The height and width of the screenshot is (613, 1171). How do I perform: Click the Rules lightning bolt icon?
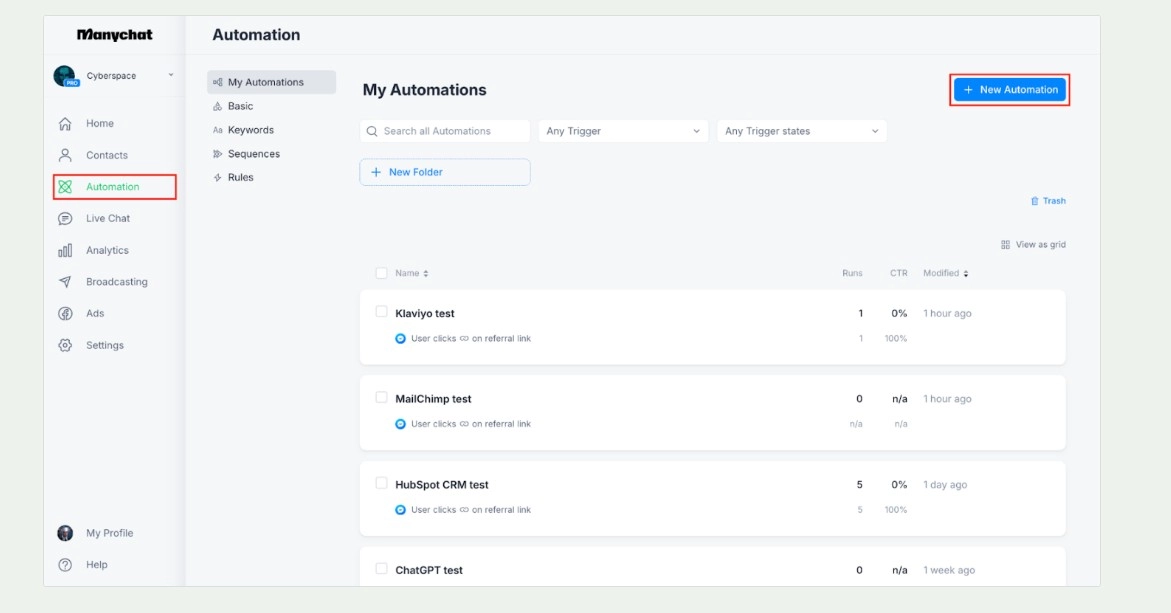point(217,178)
